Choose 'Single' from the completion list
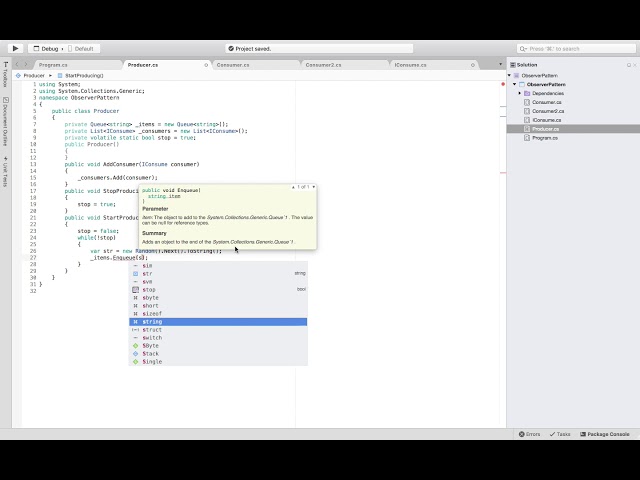Viewport: 640px width, 480px height. pyautogui.click(x=218, y=362)
